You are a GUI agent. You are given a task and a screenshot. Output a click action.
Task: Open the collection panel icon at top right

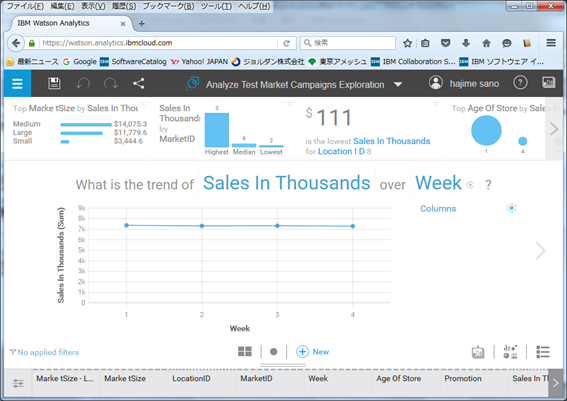pos(549,83)
